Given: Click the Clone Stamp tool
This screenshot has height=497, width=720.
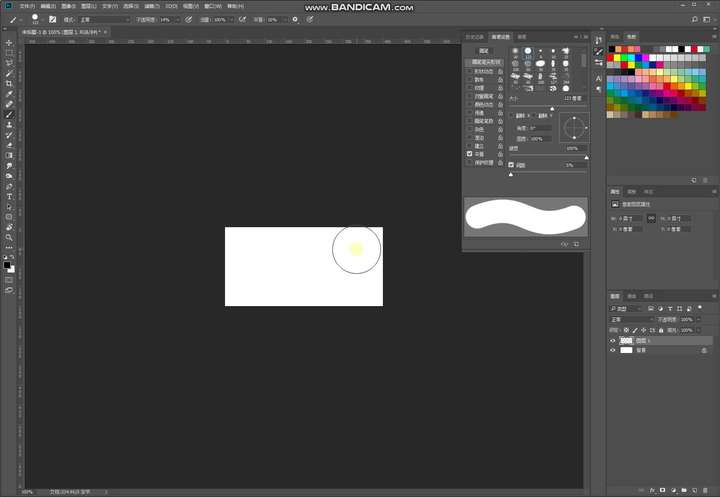Looking at the screenshot, I should click(9, 125).
